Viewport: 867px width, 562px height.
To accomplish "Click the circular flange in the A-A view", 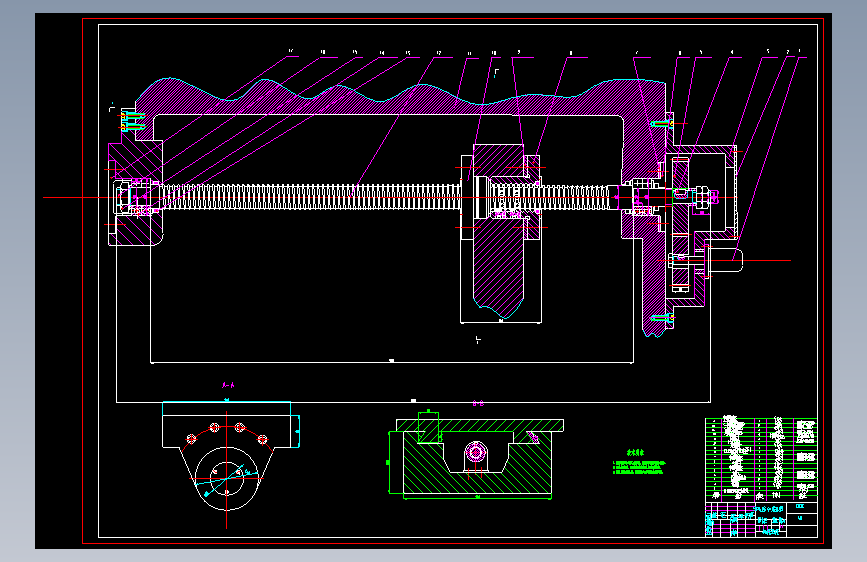I will coord(227,478).
